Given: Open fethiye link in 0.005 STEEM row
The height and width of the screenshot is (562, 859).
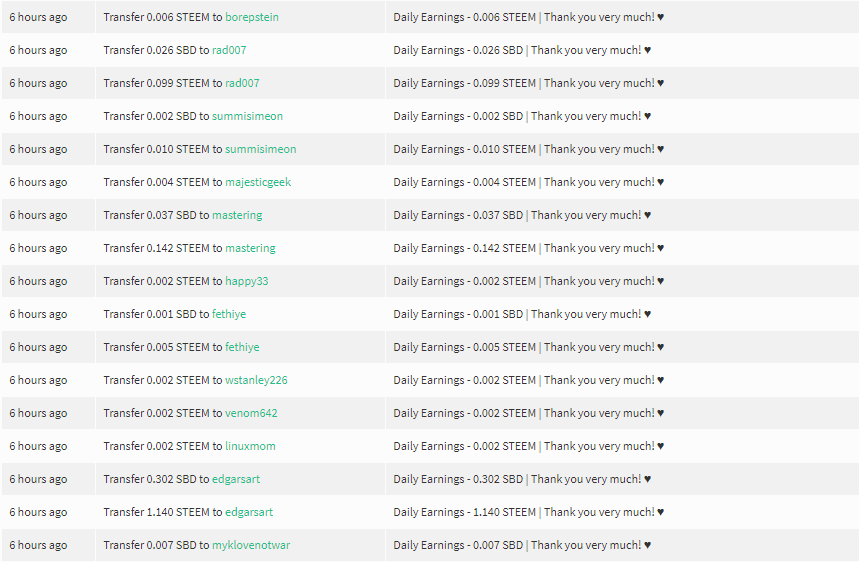Looking at the screenshot, I should [242, 347].
